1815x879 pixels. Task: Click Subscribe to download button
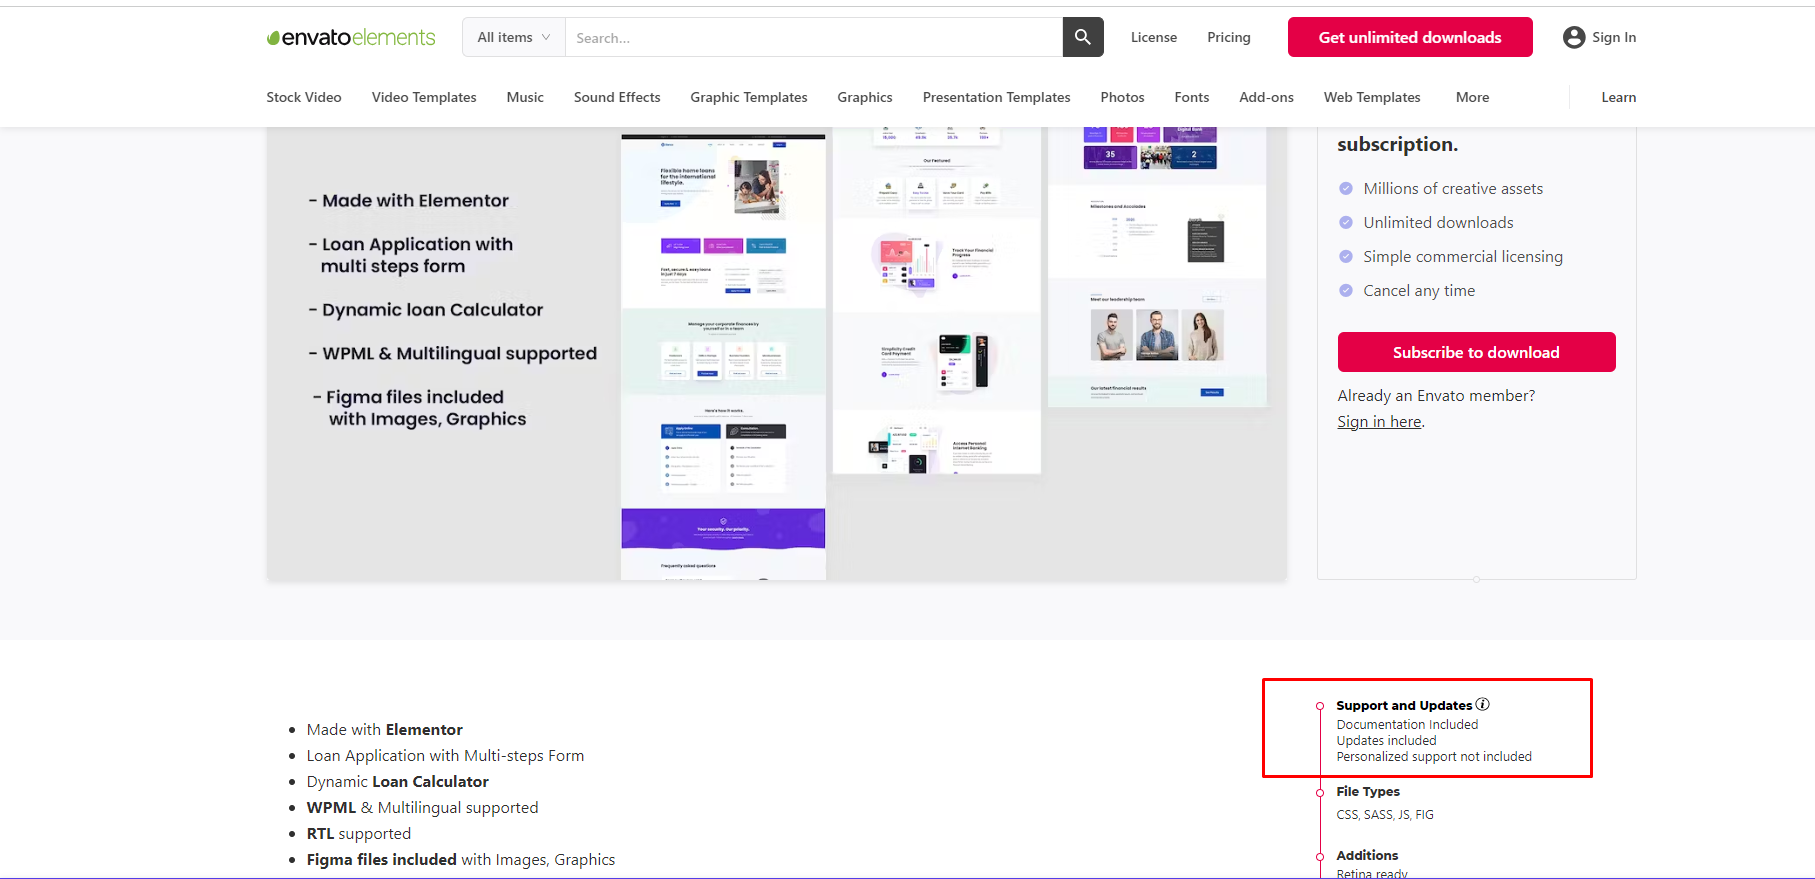pyautogui.click(x=1476, y=352)
